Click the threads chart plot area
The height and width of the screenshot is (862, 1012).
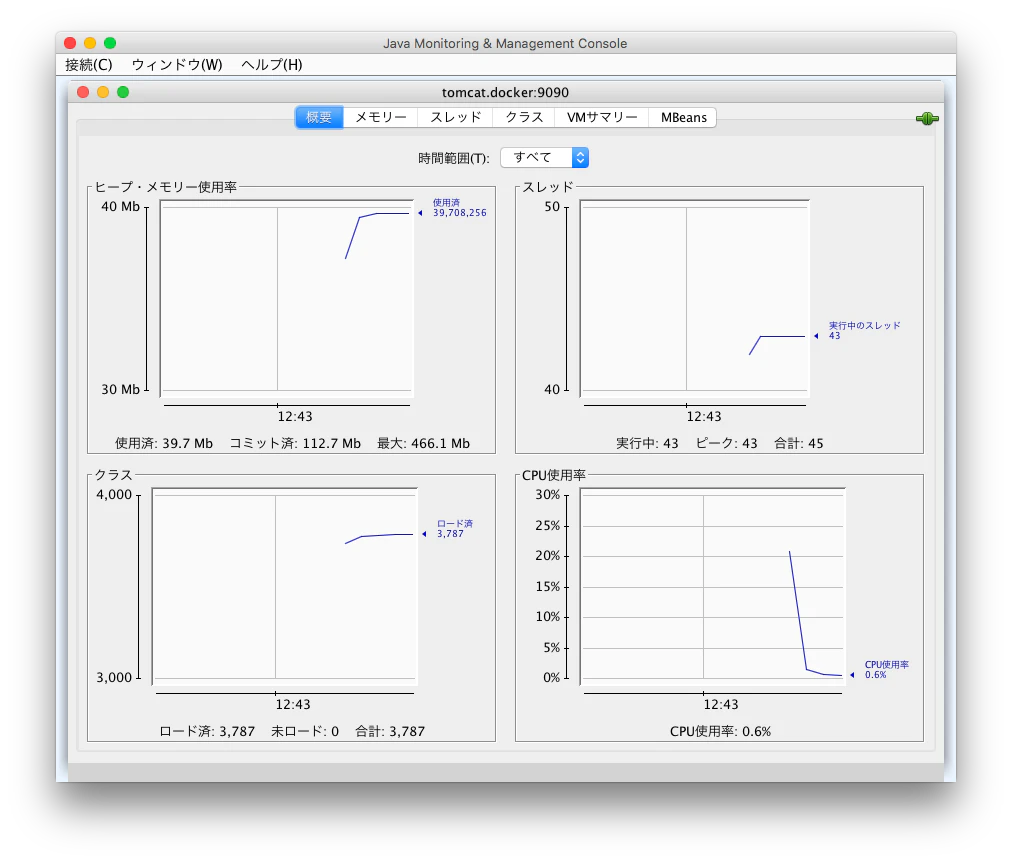pyautogui.click(x=694, y=297)
